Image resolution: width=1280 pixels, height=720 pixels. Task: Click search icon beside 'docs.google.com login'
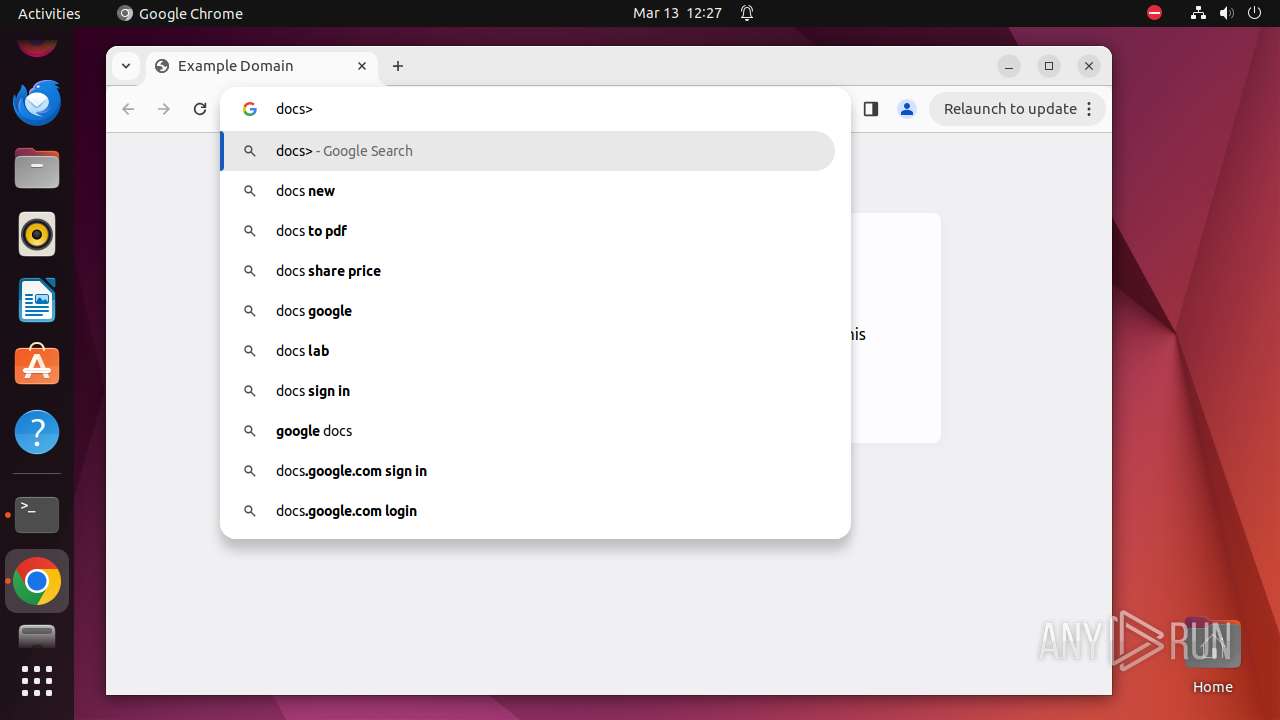250,511
